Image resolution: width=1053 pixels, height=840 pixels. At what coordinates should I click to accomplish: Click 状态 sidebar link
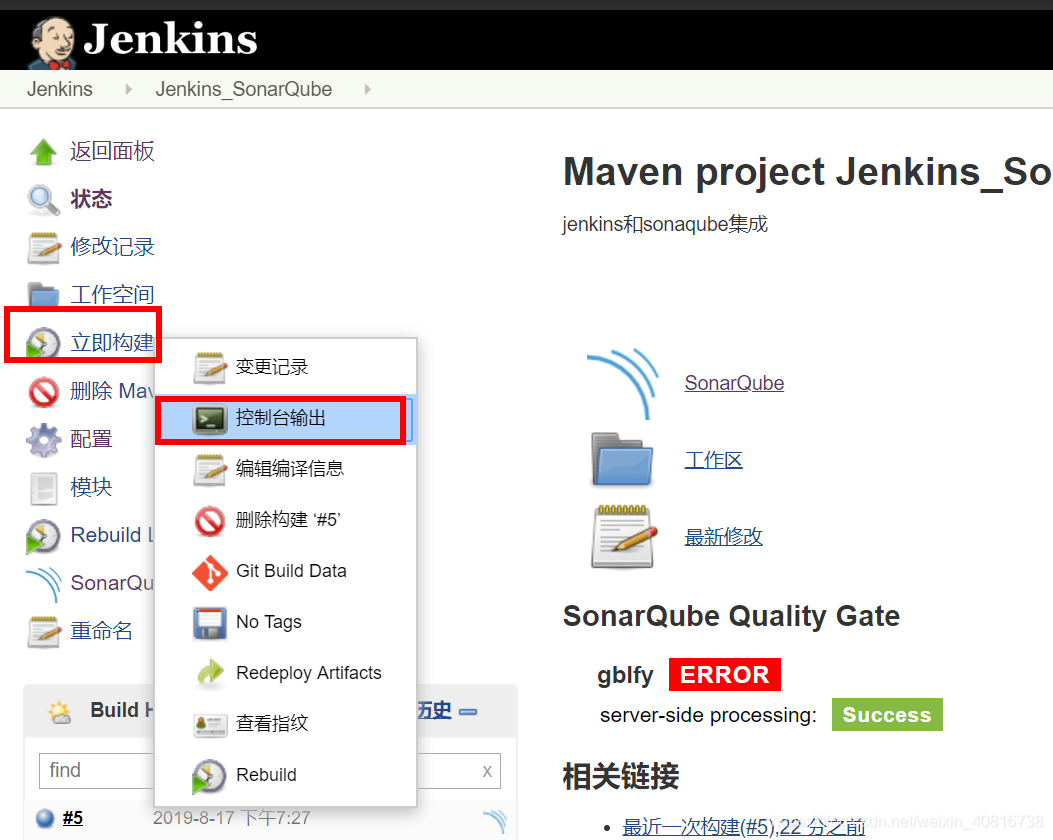[x=91, y=199]
